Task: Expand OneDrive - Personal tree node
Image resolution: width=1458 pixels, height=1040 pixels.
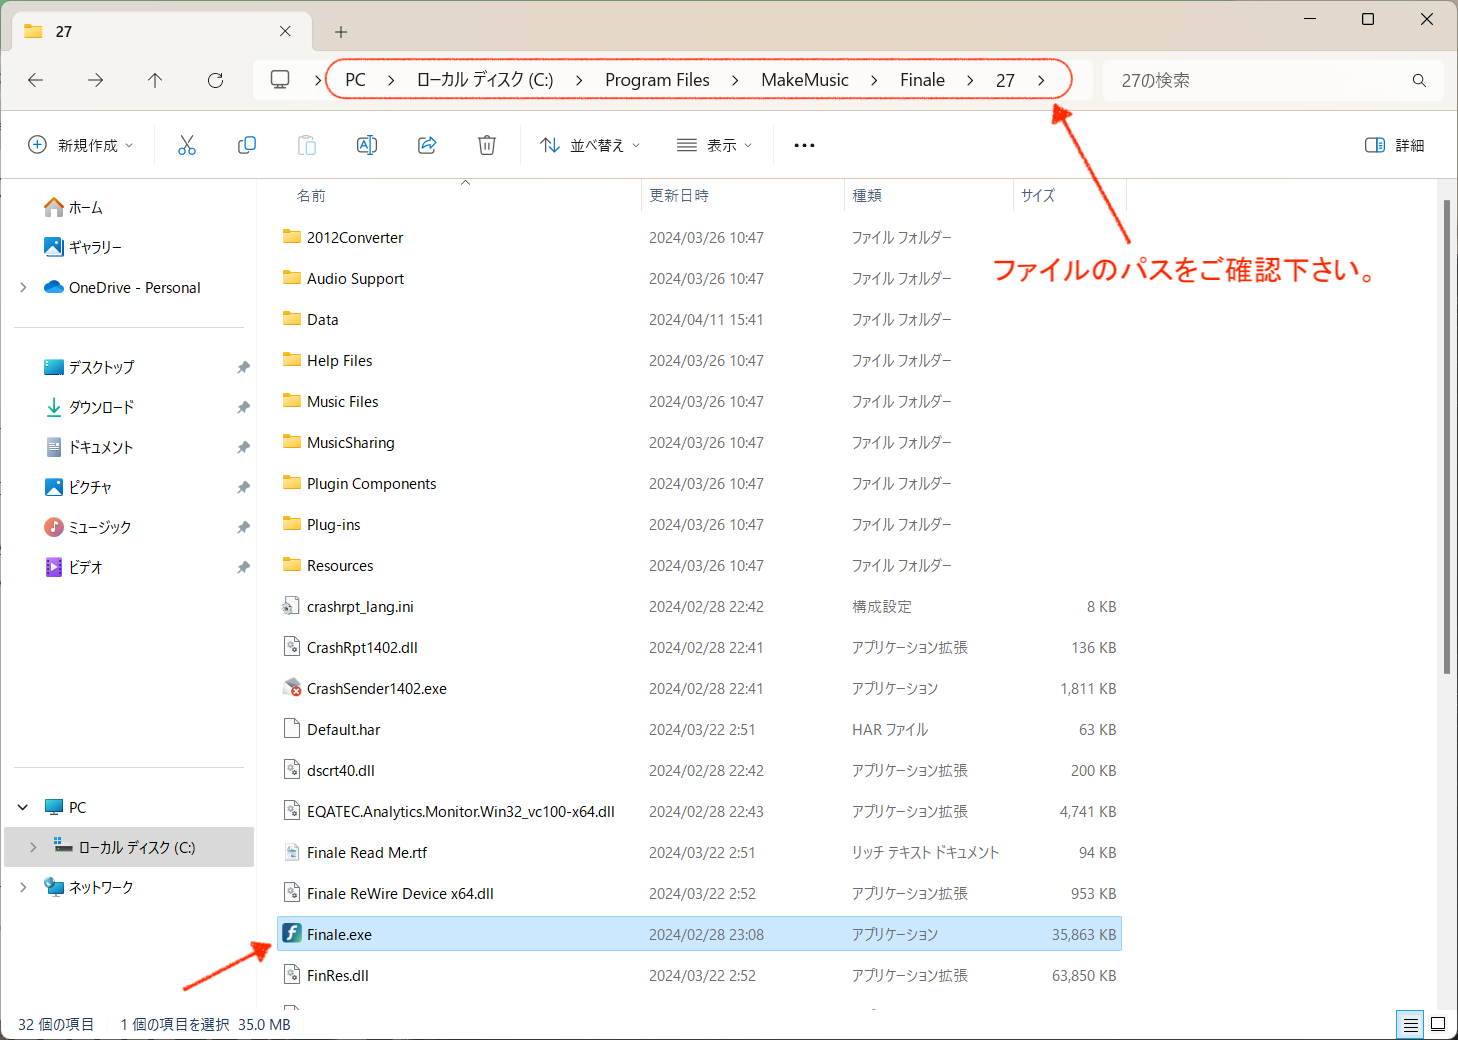Action: point(23,287)
